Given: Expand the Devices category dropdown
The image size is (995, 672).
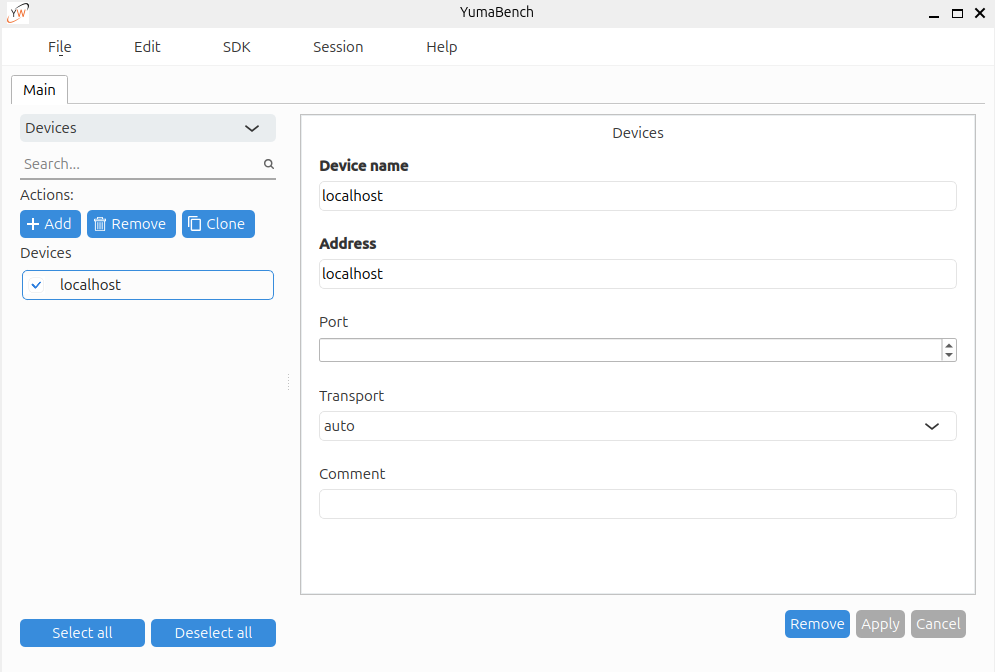Looking at the screenshot, I should pyautogui.click(x=148, y=128).
